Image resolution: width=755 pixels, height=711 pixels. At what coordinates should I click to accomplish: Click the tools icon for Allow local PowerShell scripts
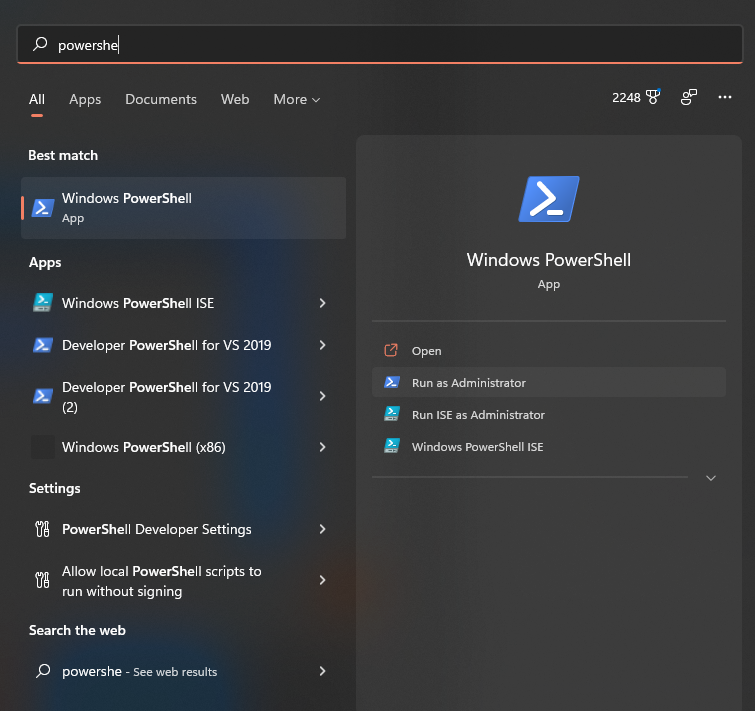point(42,580)
